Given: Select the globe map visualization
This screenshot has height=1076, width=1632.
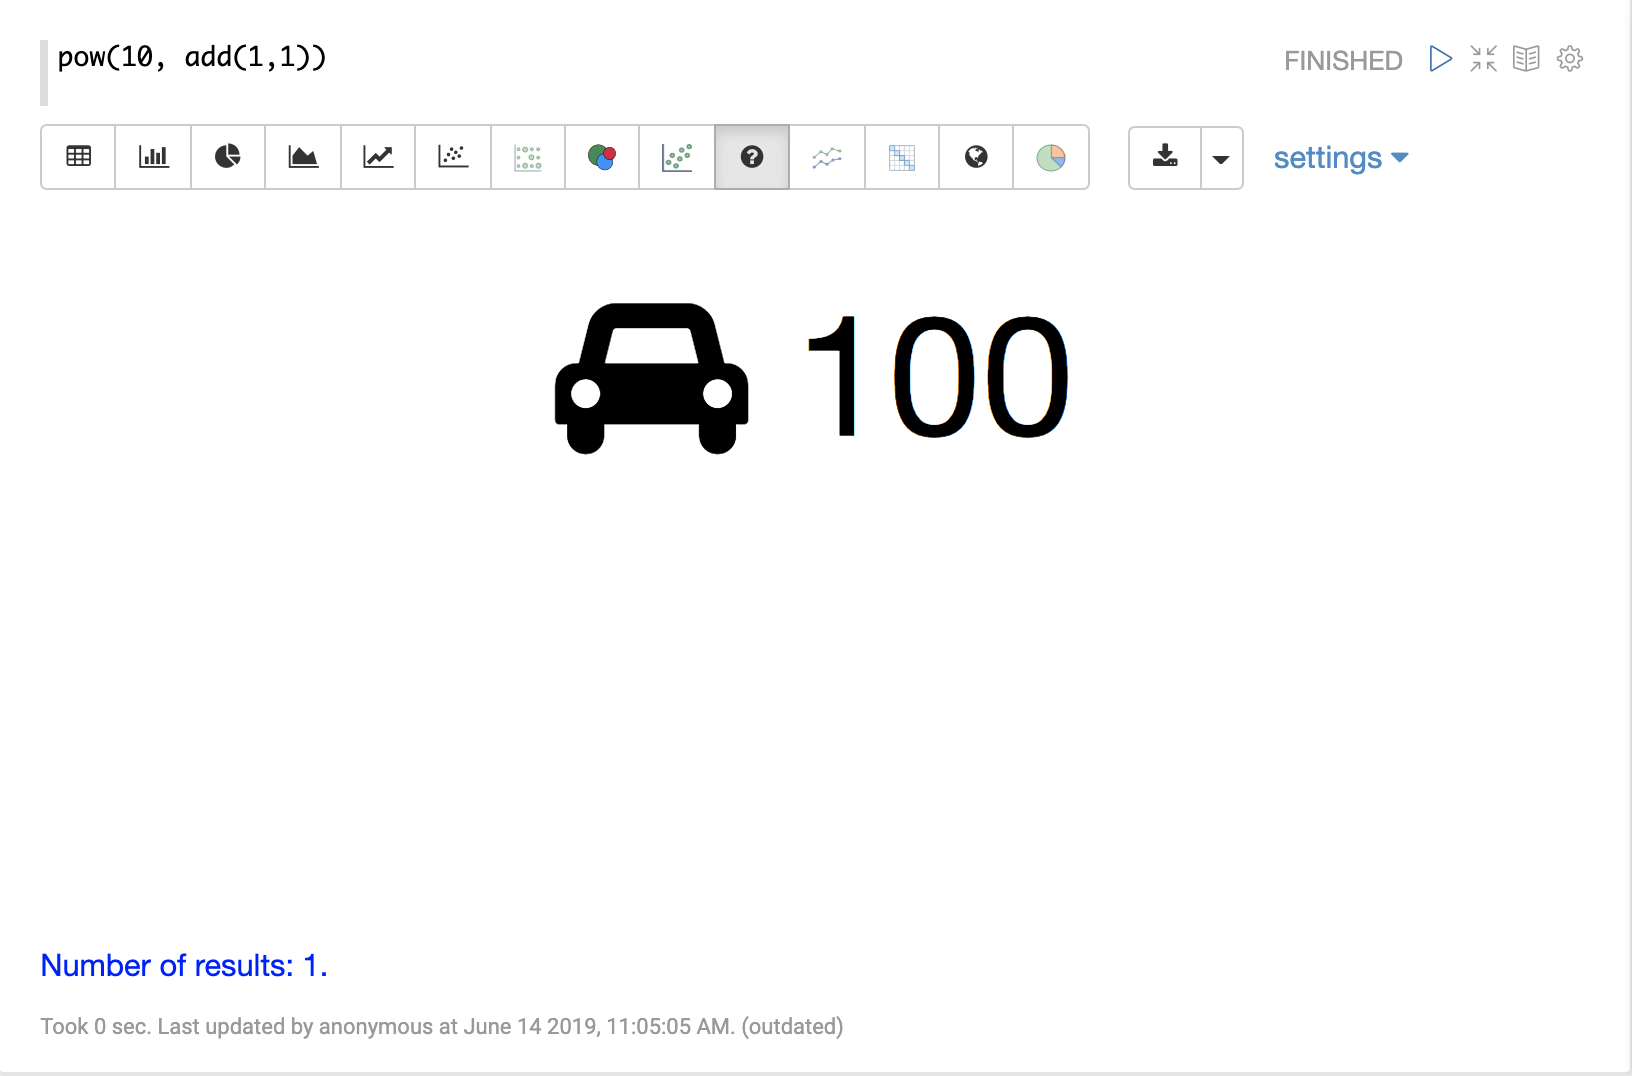Looking at the screenshot, I should (976, 157).
